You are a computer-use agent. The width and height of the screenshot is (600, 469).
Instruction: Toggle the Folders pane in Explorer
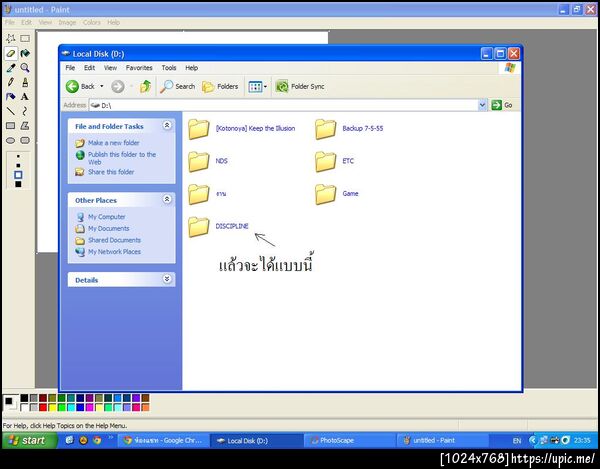point(220,86)
